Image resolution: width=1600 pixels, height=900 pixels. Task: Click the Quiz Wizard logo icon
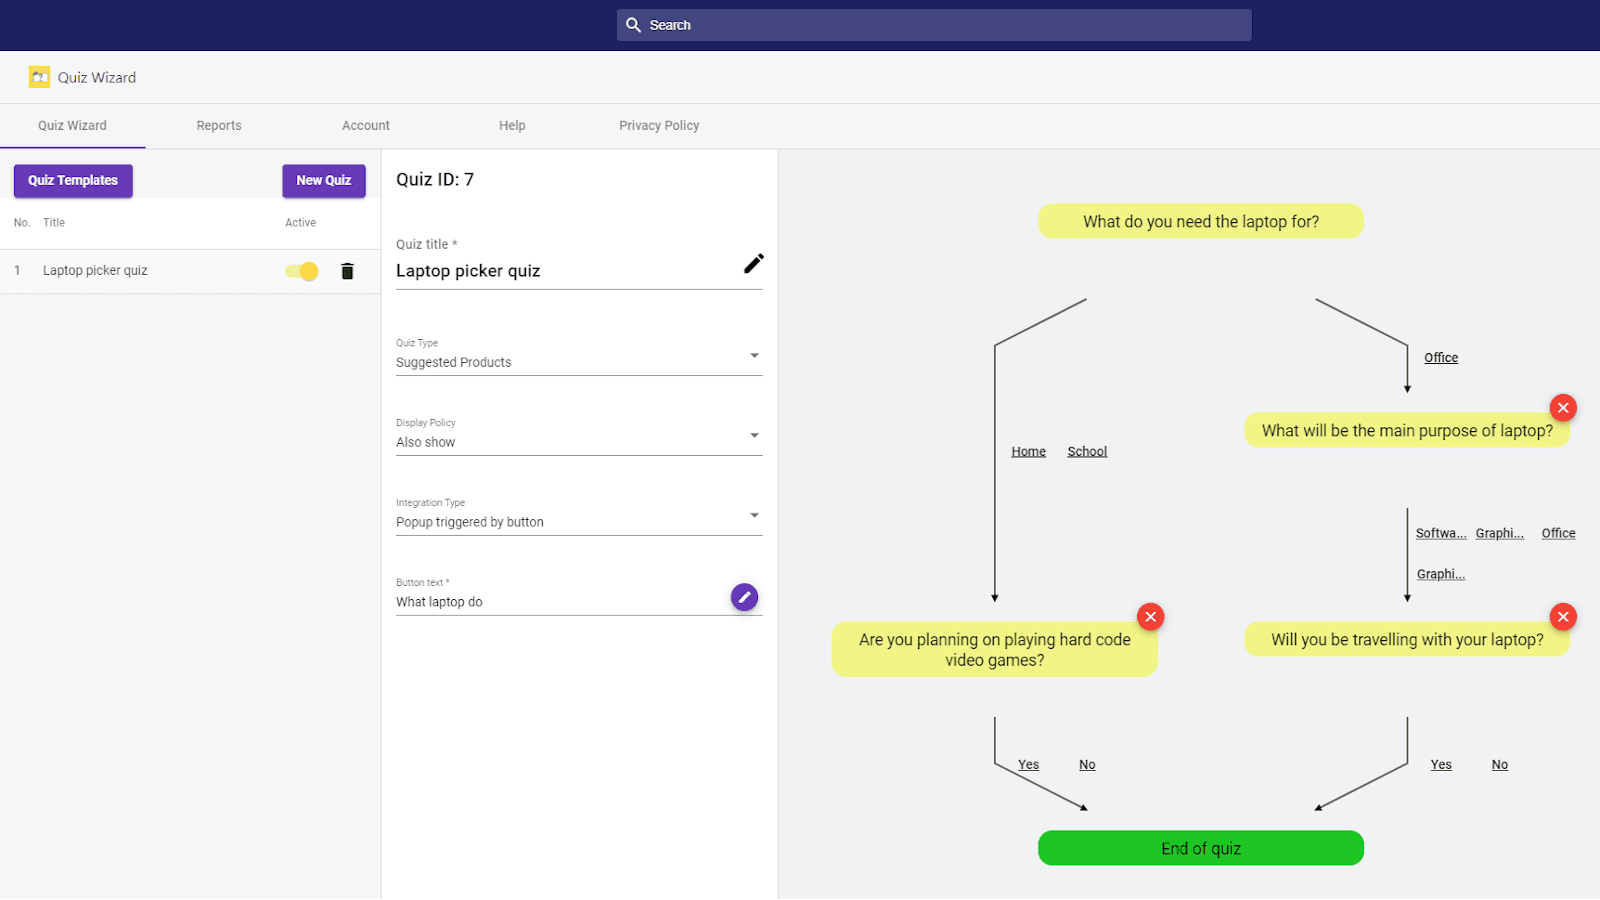(x=39, y=76)
